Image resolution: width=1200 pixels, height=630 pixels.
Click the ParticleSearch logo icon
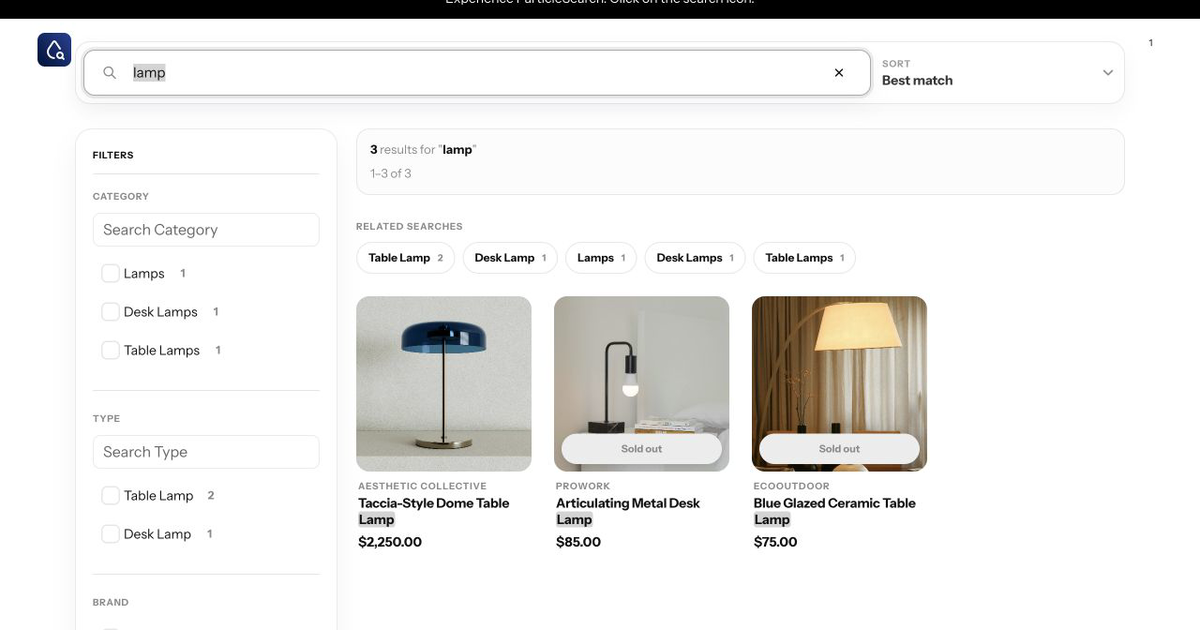click(54, 49)
